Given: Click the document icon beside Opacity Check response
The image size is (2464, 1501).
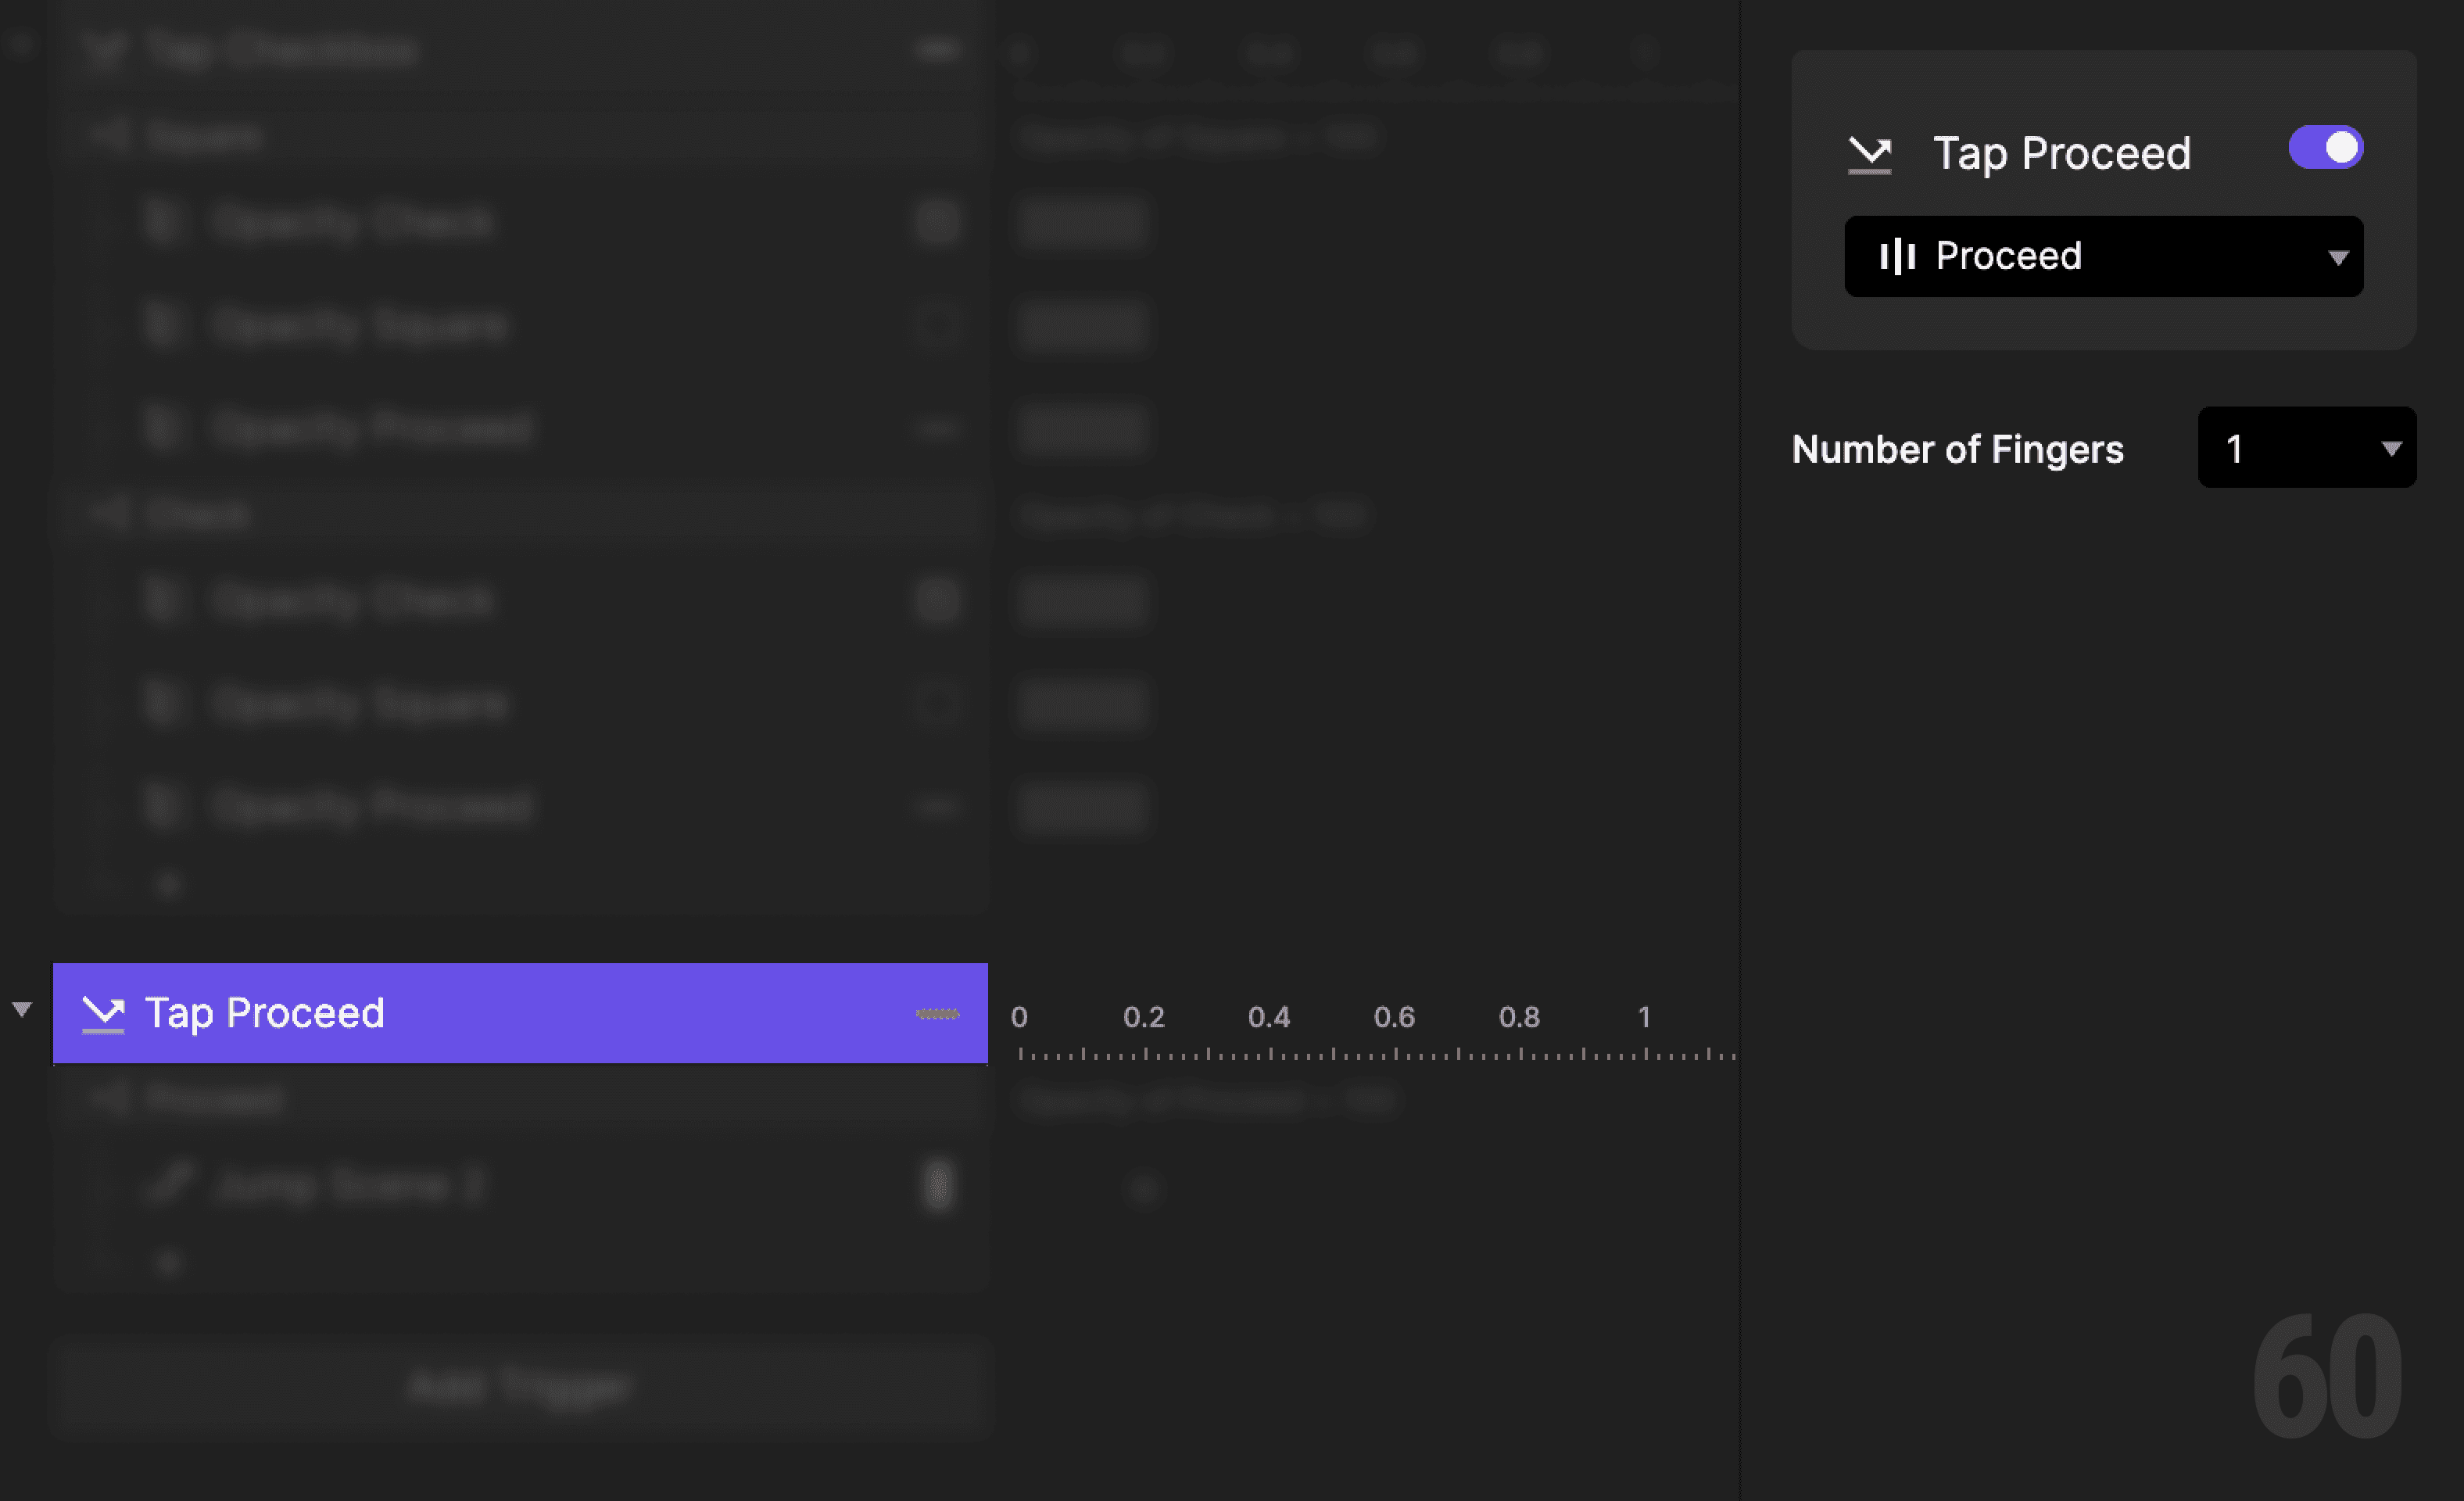Looking at the screenshot, I should click(x=163, y=222).
